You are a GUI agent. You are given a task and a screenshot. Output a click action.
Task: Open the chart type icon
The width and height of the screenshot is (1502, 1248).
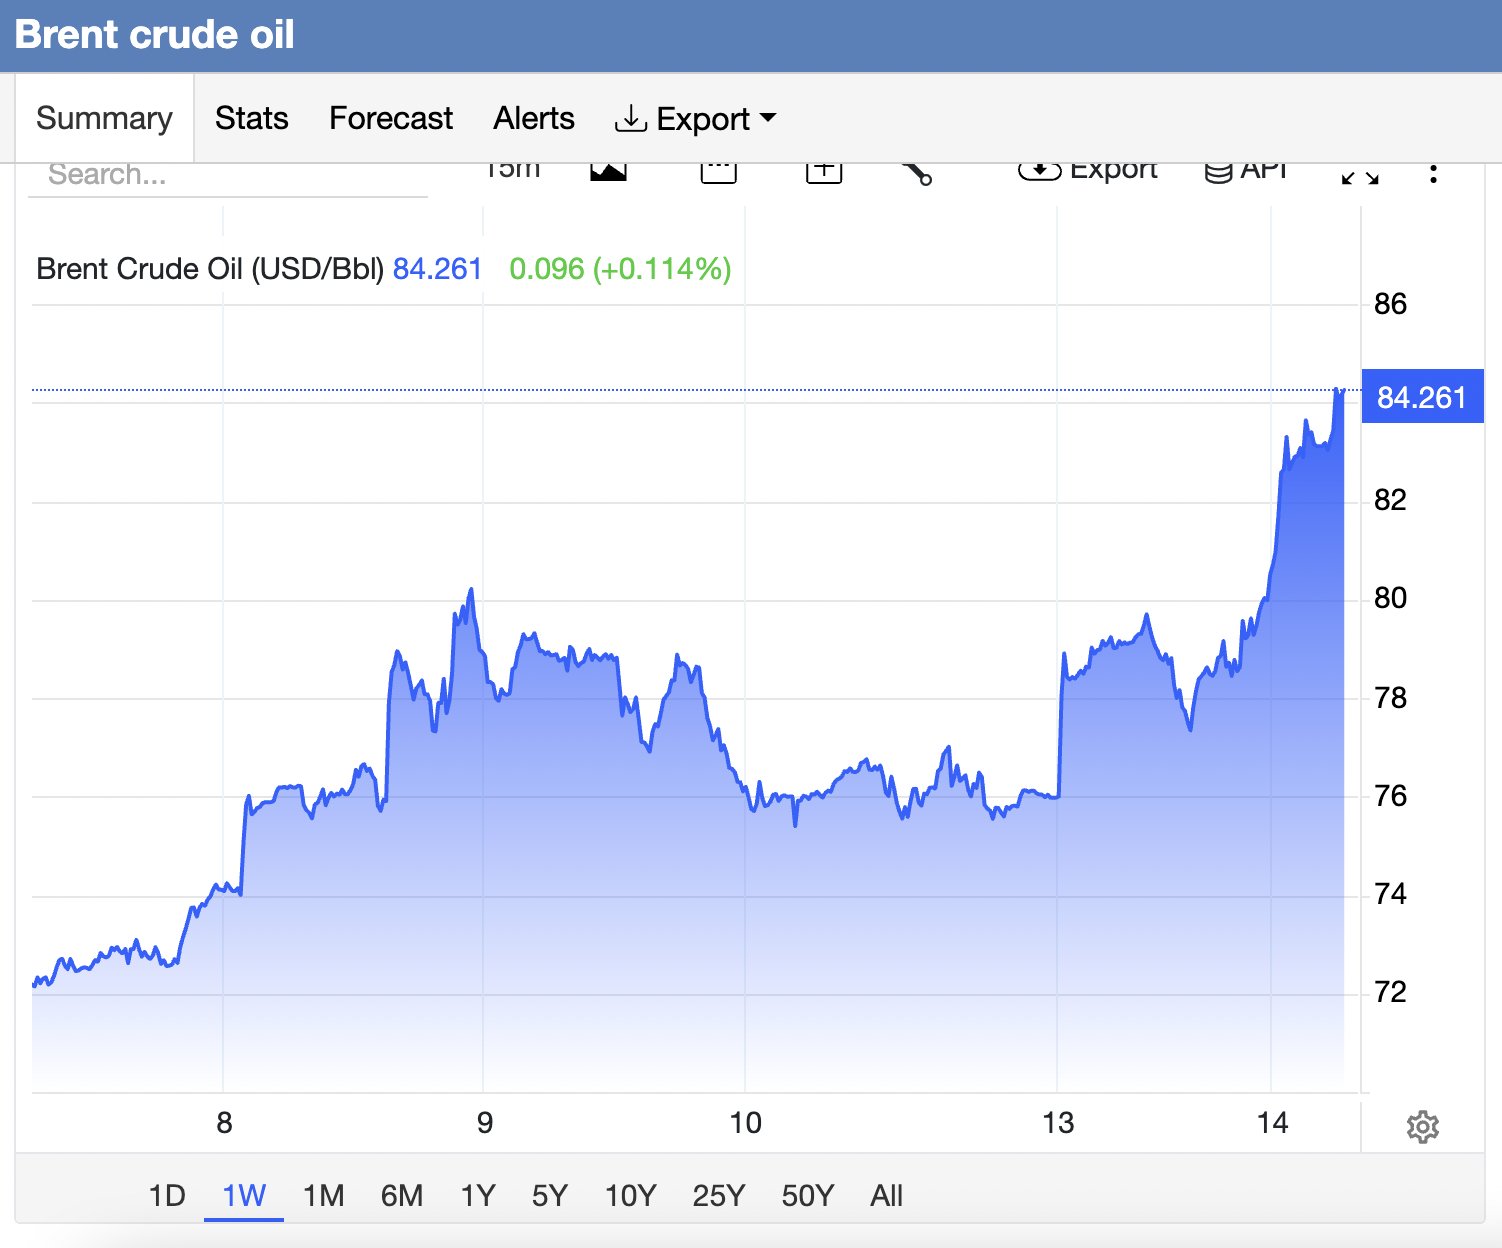608,172
